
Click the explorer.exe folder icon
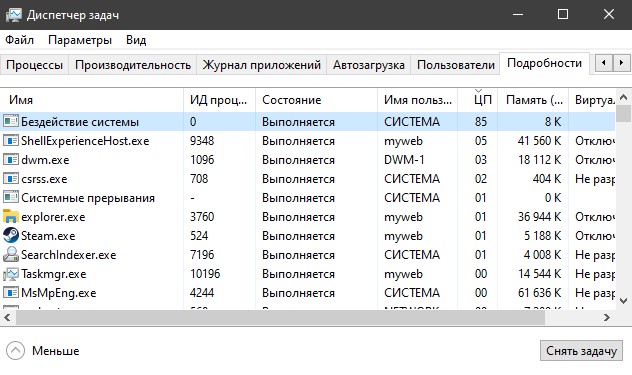[x=10, y=217]
